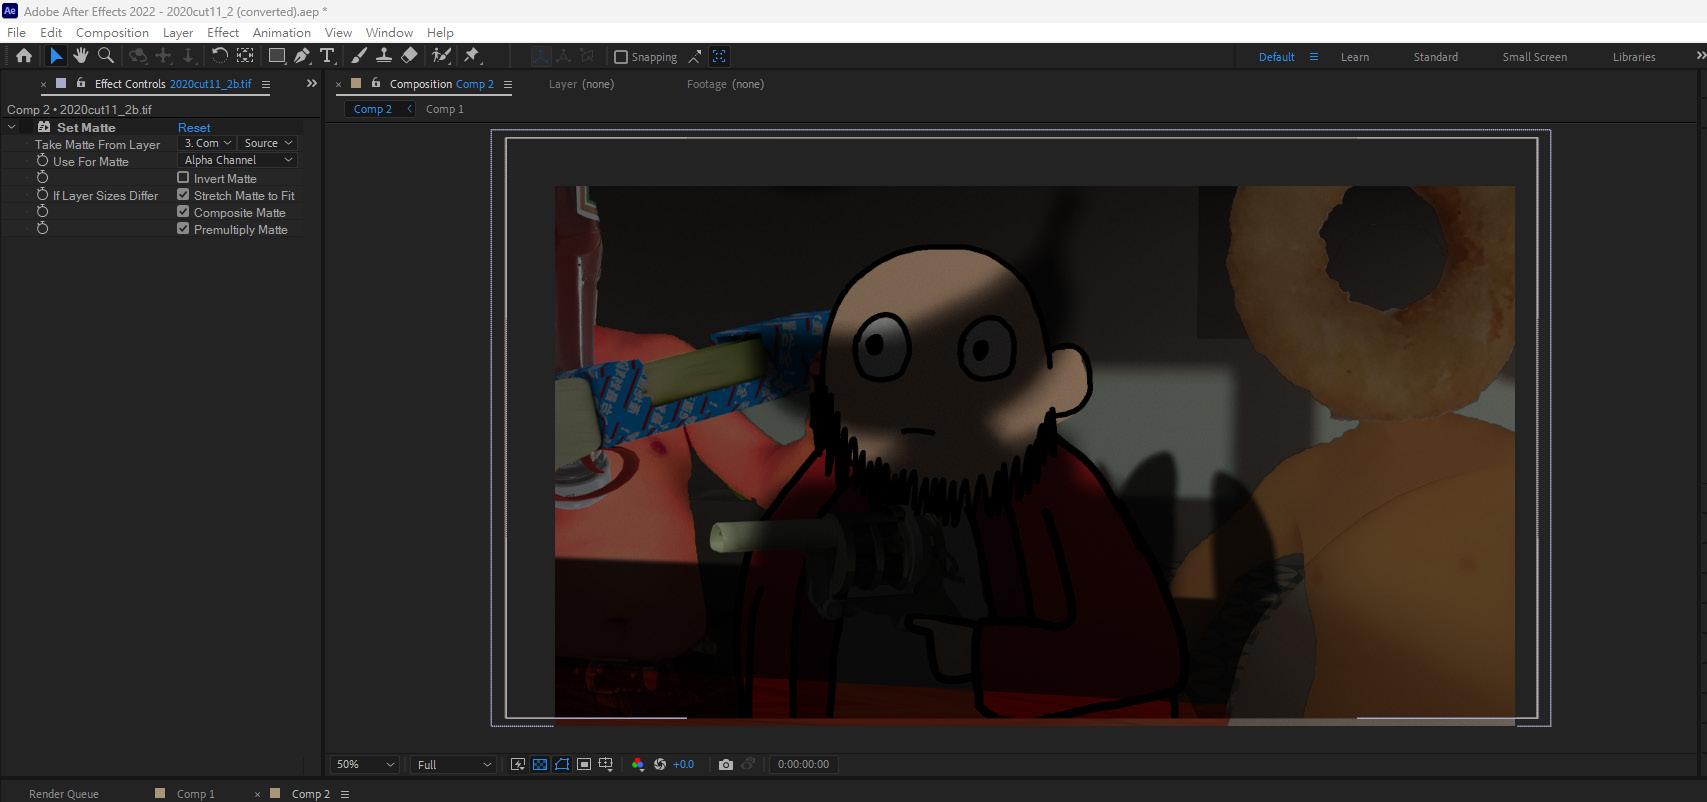This screenshot has height=802, width=1707.
Task: Open the workspace overflow chevron menu
Action: pyautogui.click(x=1700, y=57)
